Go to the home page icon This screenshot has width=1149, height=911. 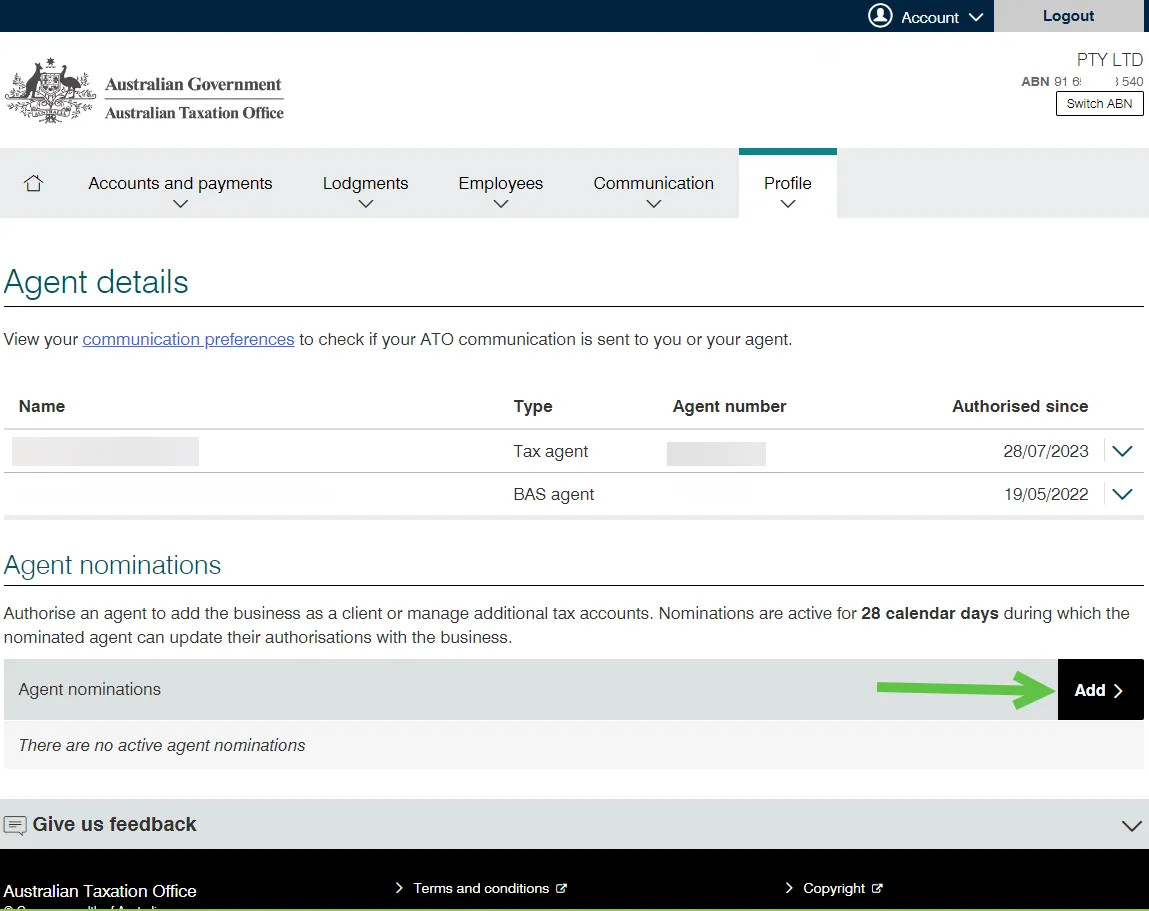[x=34, y=183]
